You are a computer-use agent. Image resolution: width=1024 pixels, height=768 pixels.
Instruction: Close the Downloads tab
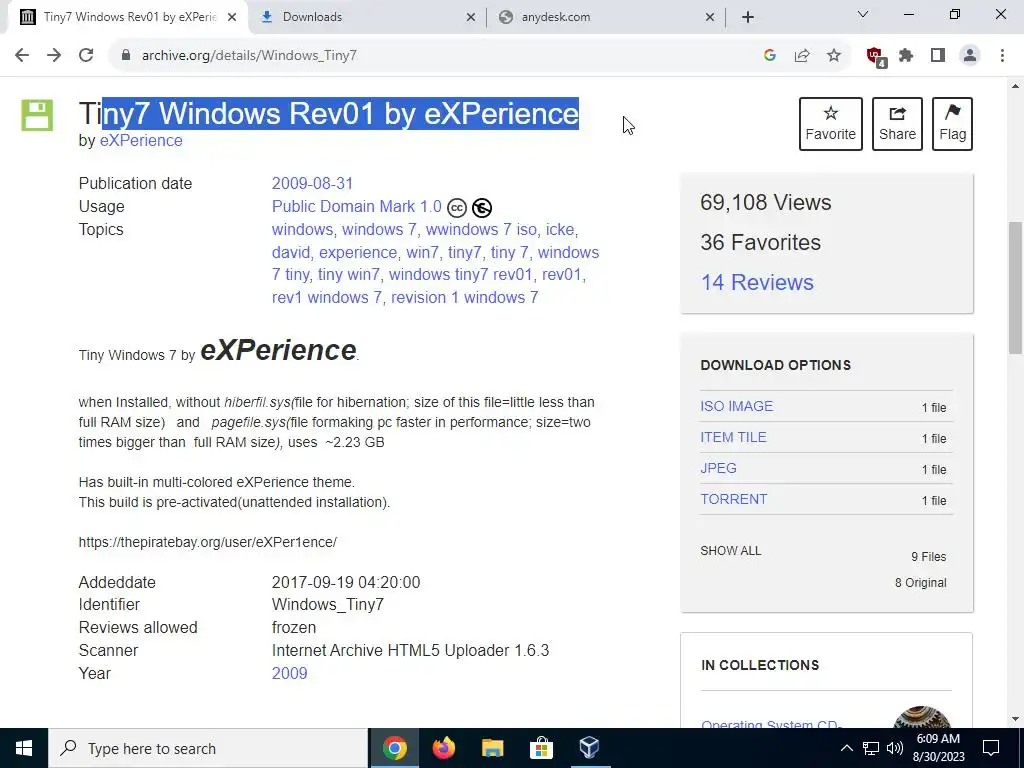click(x=470, y=18)
